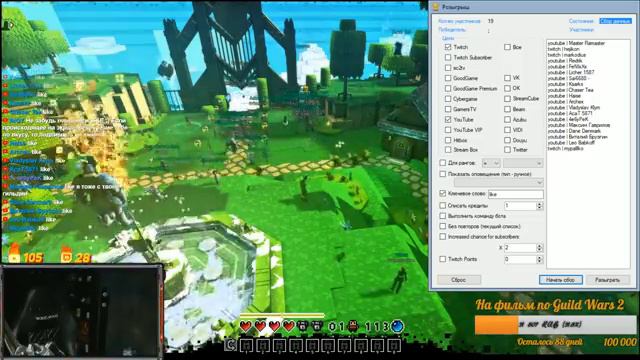The width and height of the screenshot is (640, 360).
Task: Click the multiplier field showing 2
Action: [520, 248]
